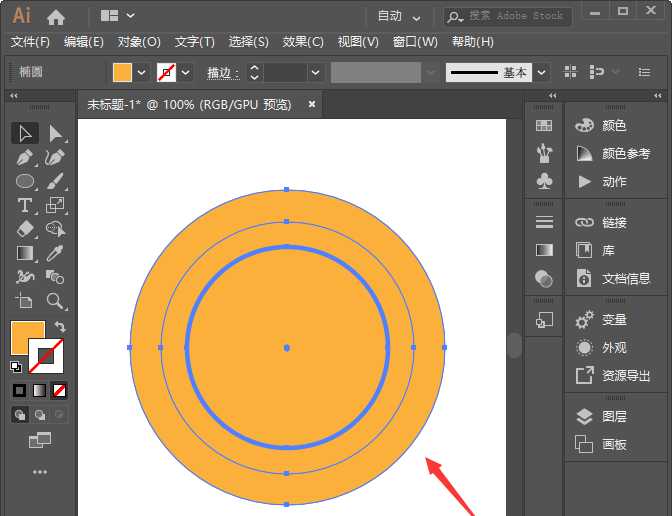Click the Home icon in top bar
Screen dimensions: 672x516
point(56,16)
